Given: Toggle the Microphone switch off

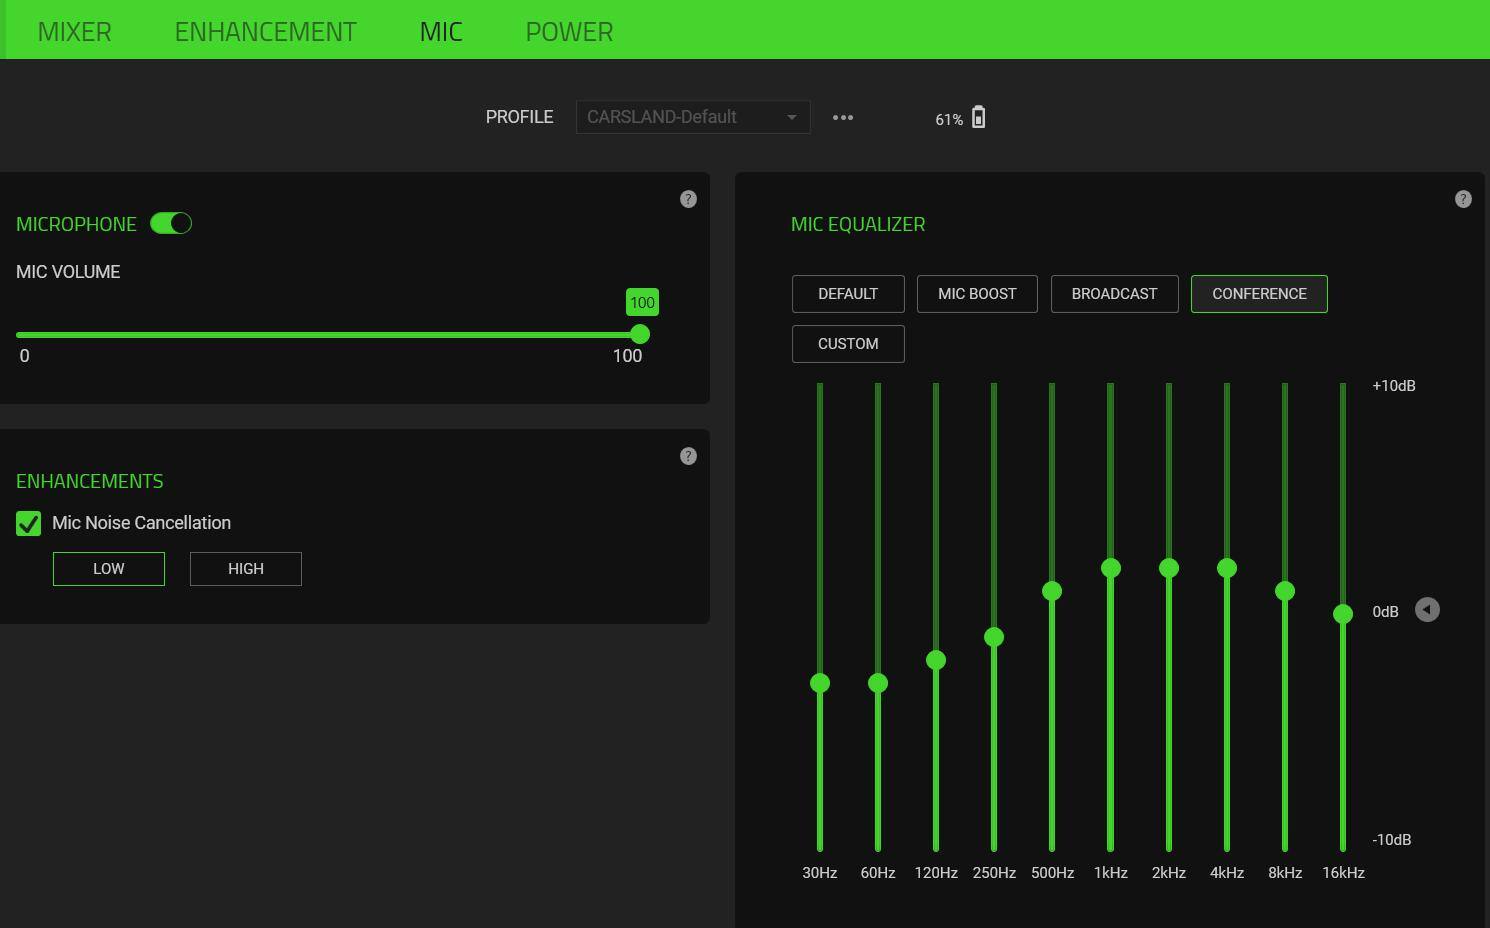Looking at the screenshot, I should coord(171,224).
